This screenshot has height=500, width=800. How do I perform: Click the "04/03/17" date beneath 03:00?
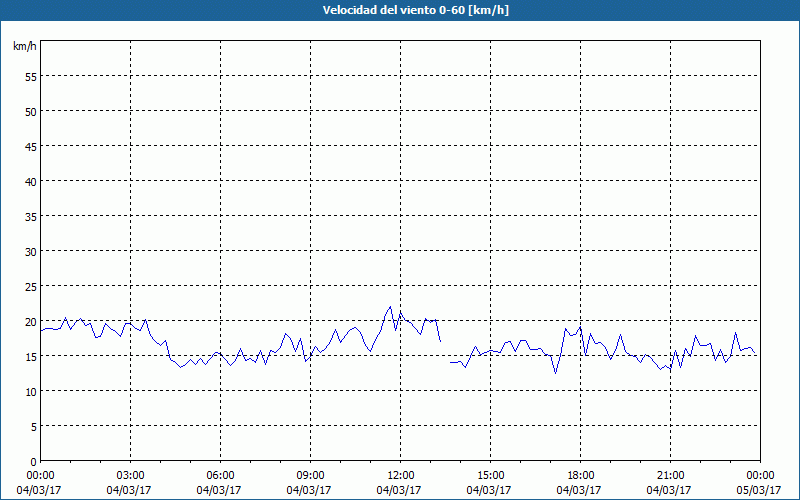click(x=129, y=490)
